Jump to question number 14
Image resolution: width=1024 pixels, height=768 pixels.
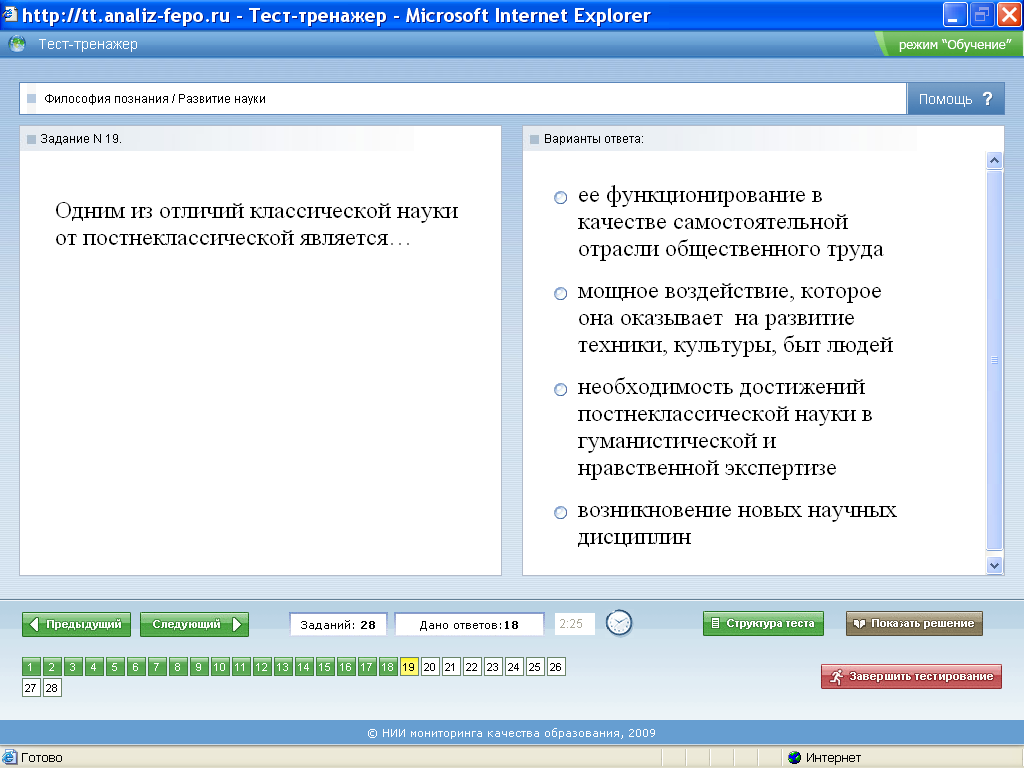(304, 667)
